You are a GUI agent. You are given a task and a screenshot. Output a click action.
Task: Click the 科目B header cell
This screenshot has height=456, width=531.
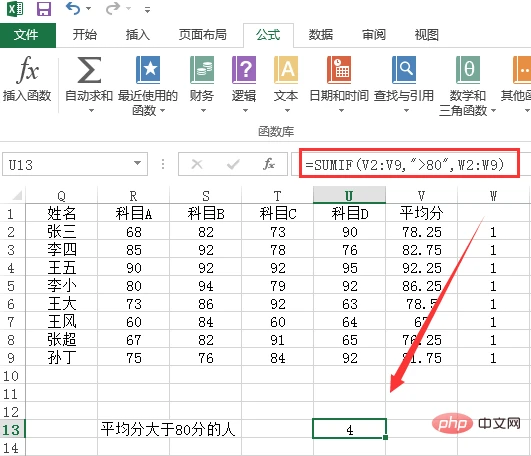click(x=206, y=213)
